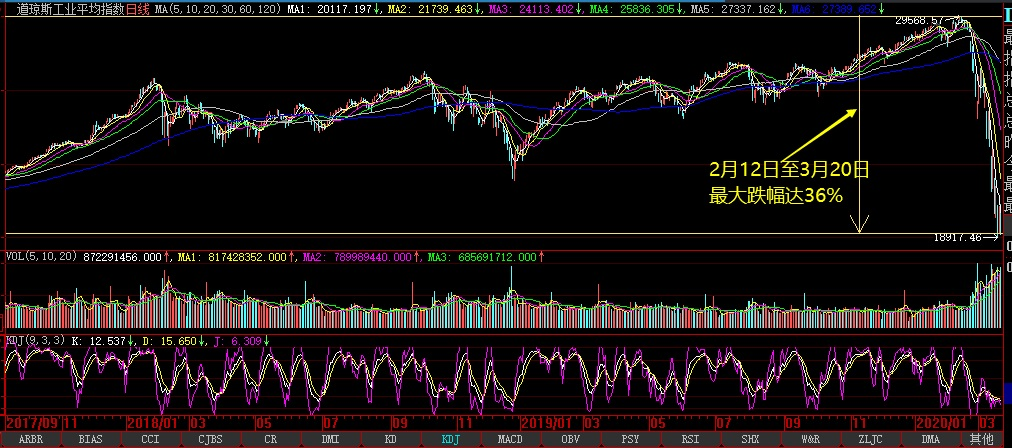This screenshot has height=448, width=1012.
Task: Open the KD indicator tab
Action: pyautogui.click(x=390, y=439)
